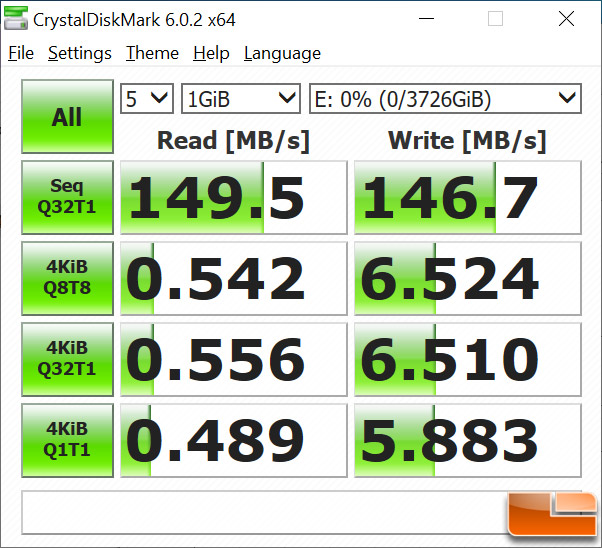Open the Language menu

(282, 53)
